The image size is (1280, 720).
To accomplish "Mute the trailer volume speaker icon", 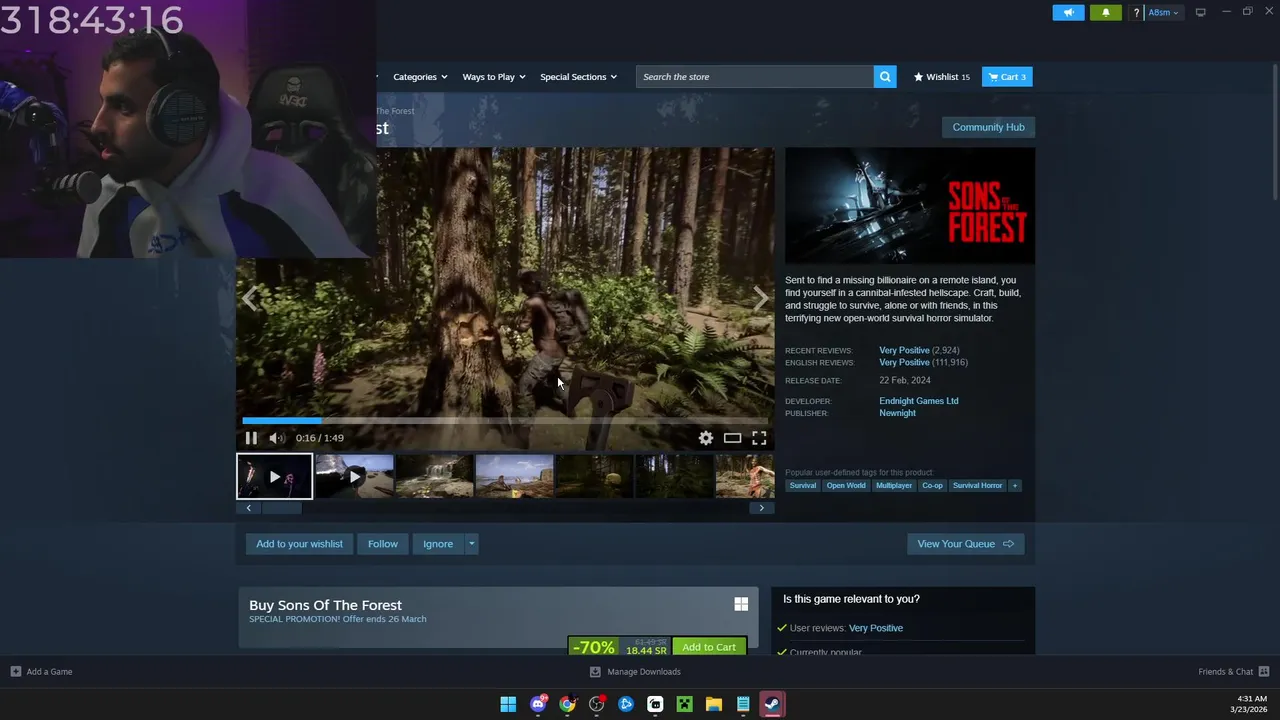I will (277, 438).
